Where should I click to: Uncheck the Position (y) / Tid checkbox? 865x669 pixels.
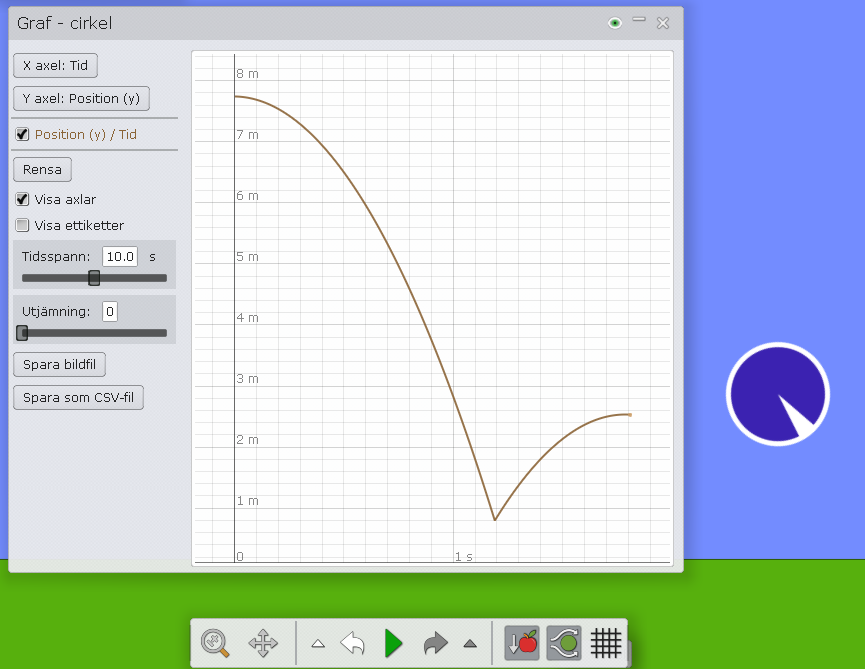23,134
